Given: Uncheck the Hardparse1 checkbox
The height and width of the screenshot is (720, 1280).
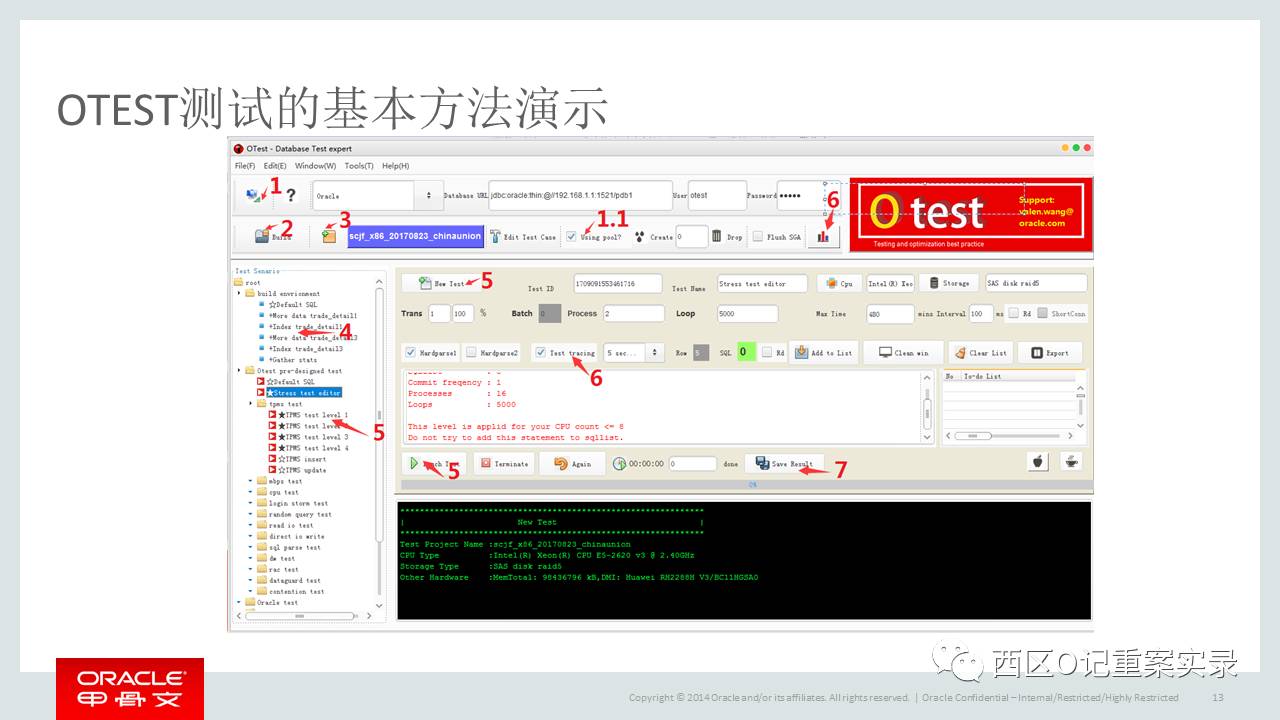Looking at the screenshot, I should tap(411, 352).
